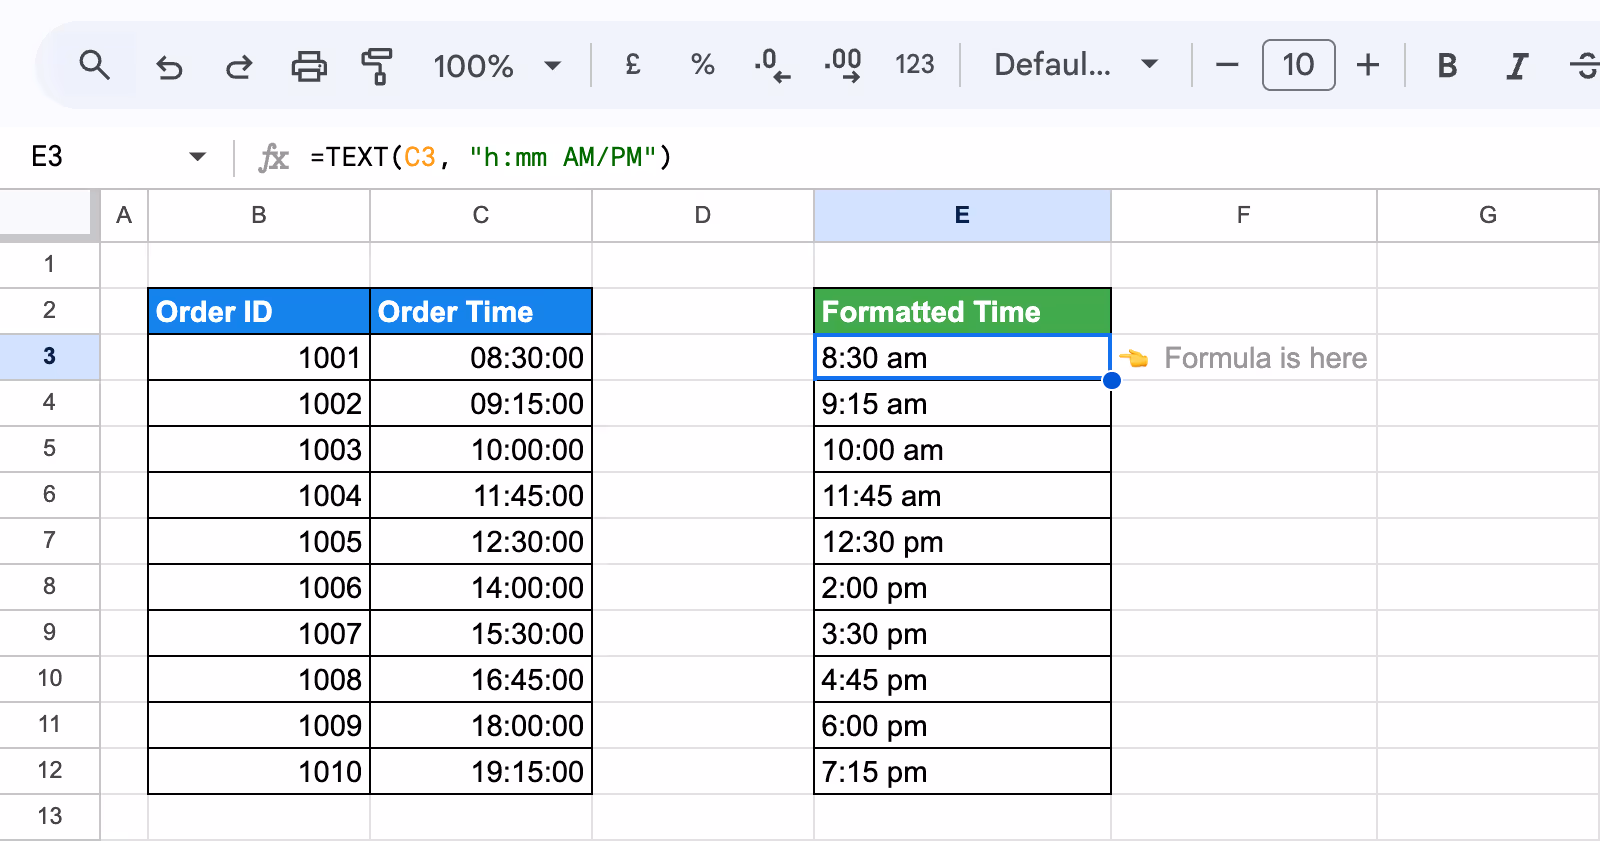Toggle bold formatting

pos(1447,66)
